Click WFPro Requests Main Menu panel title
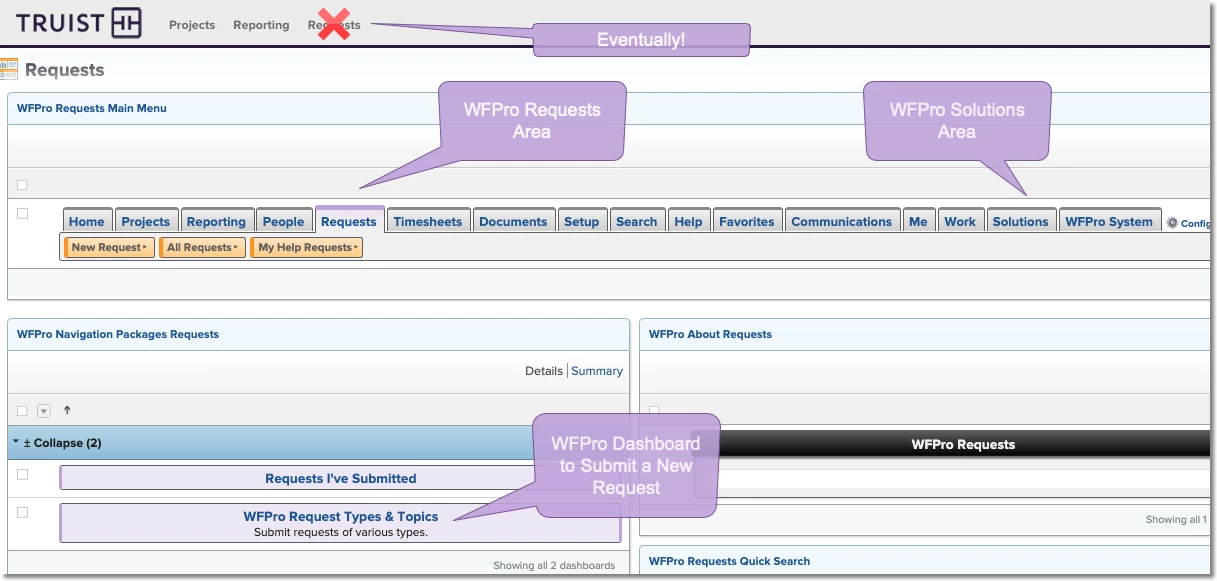The width and height of the screenshot is (1217, 581). (92, 108)
